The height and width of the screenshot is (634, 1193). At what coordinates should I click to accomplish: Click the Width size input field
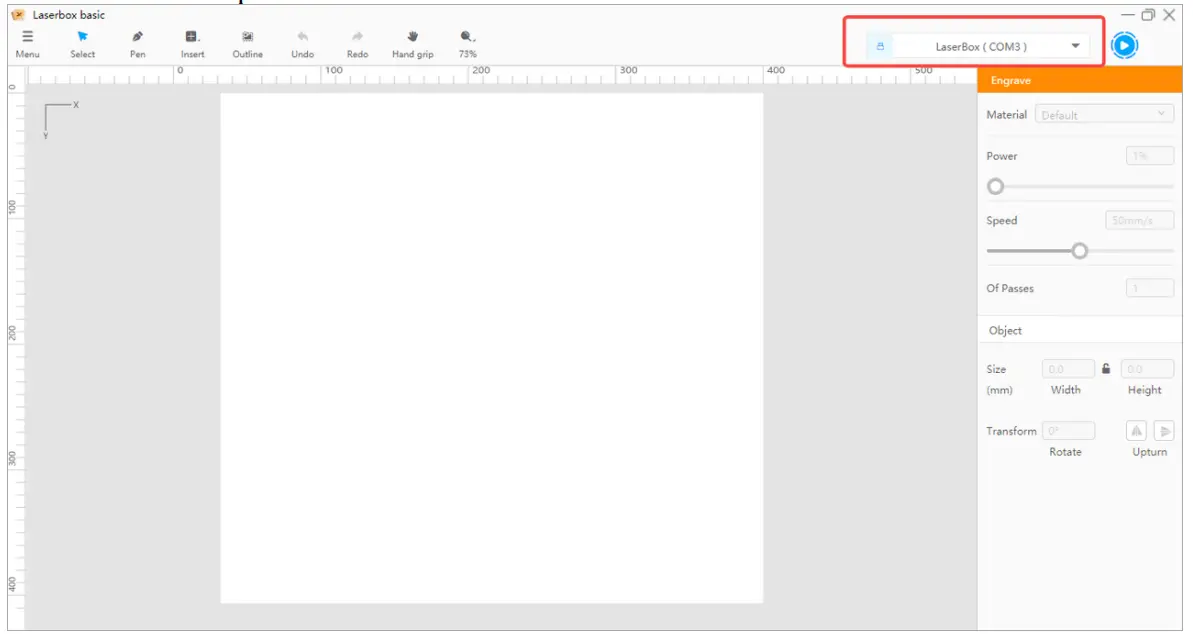[x=1068, y=369]
